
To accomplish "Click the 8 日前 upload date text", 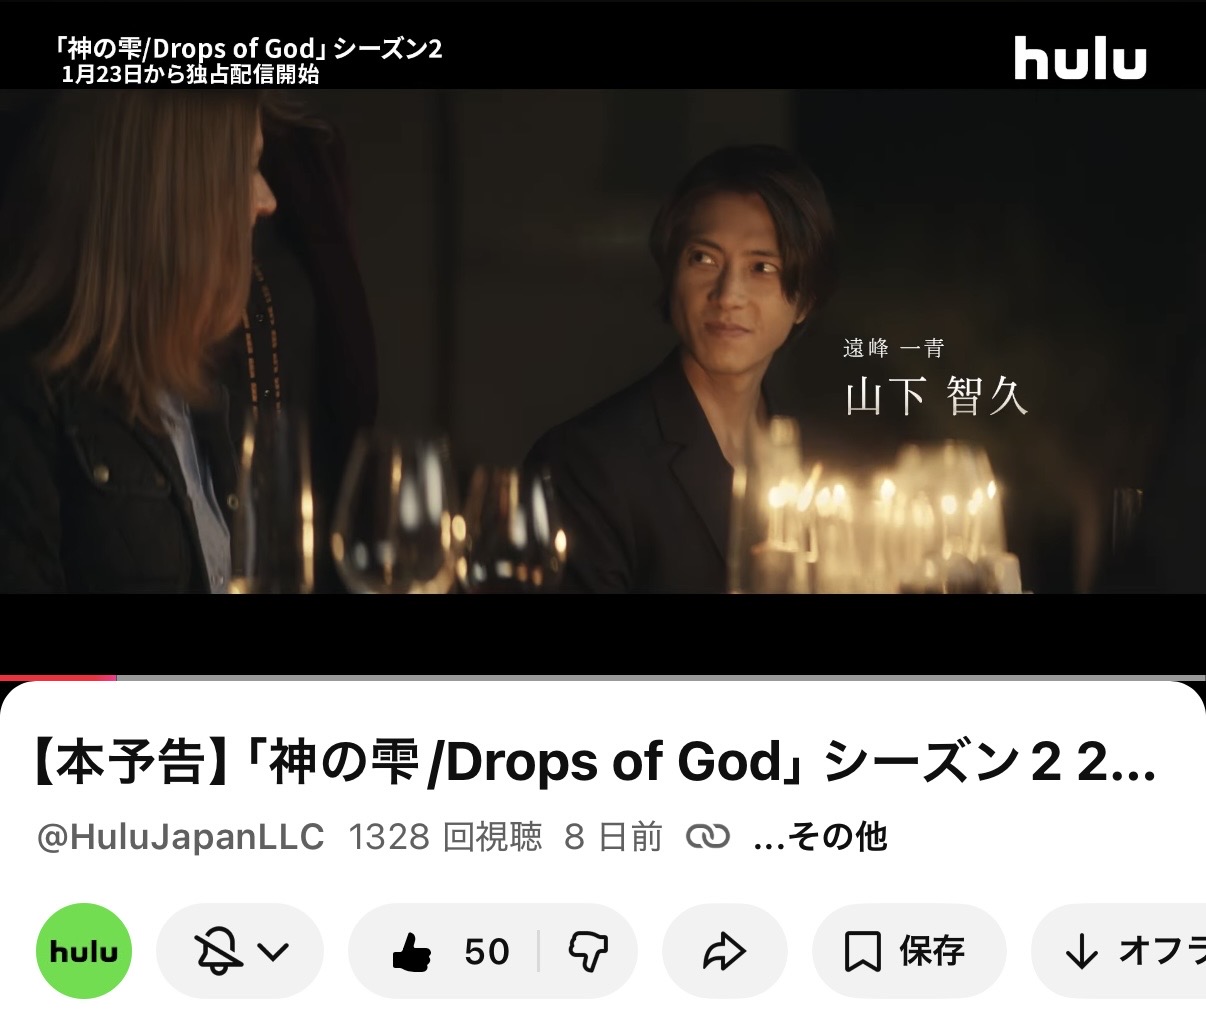I will [x=613, y=836].
